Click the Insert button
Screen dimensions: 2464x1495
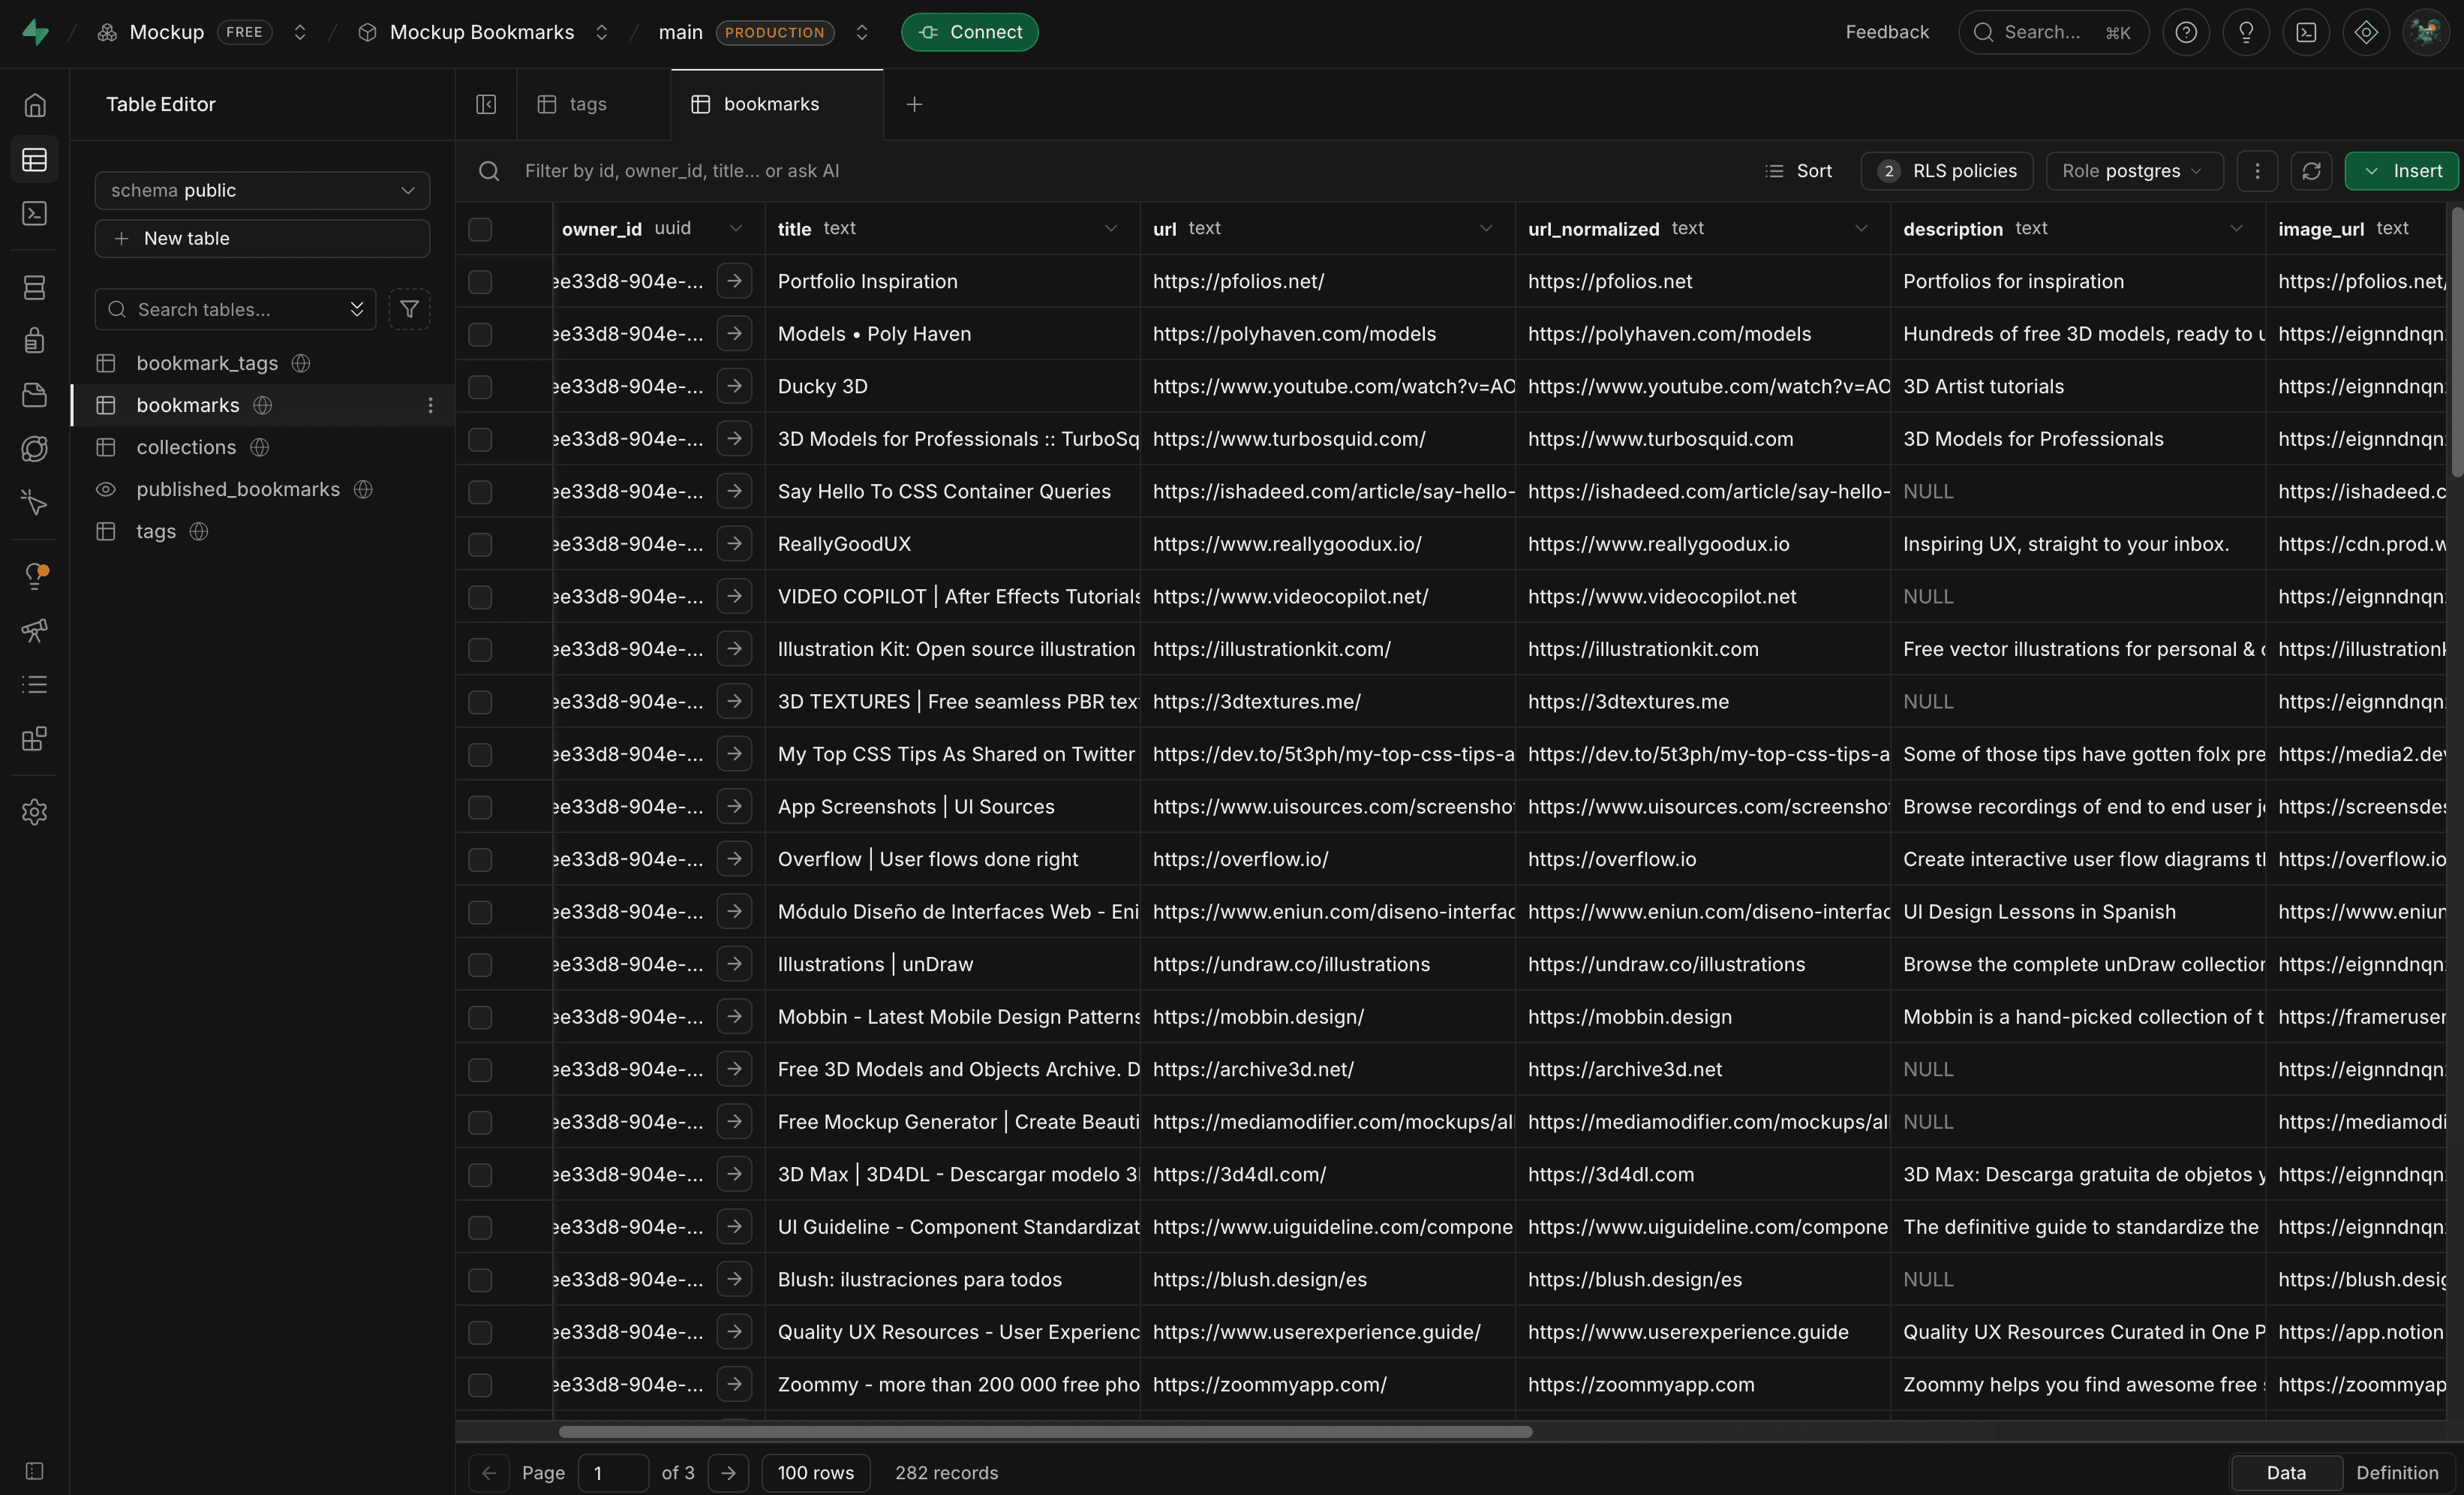click(x=2401, y=171)
